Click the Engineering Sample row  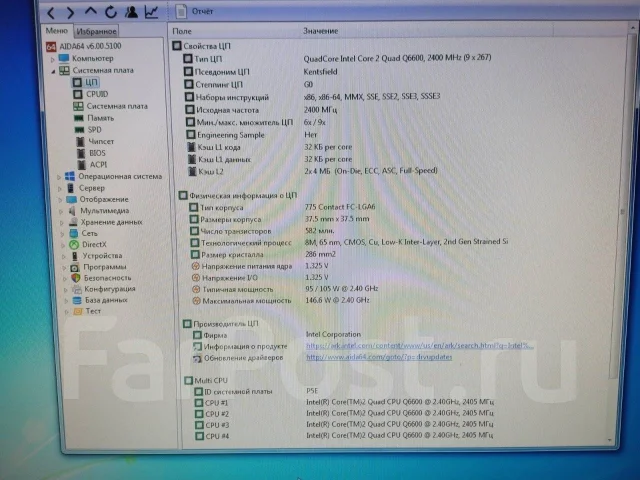click(x=251, y=135)
